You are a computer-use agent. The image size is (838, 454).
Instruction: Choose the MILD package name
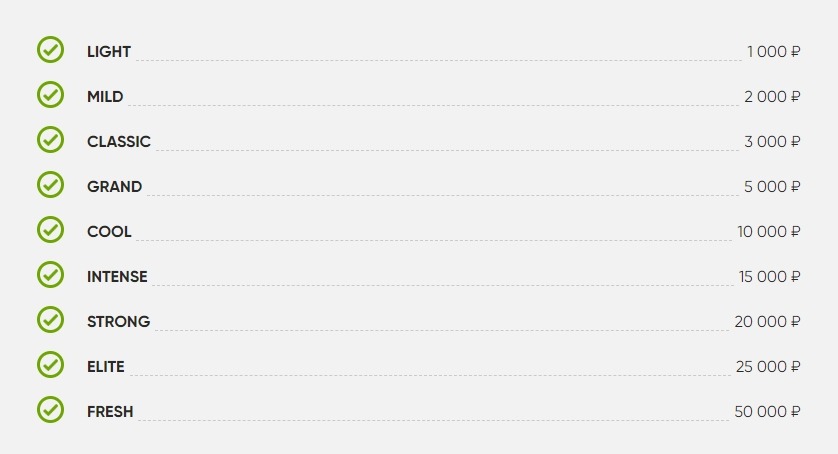[105, 97]
